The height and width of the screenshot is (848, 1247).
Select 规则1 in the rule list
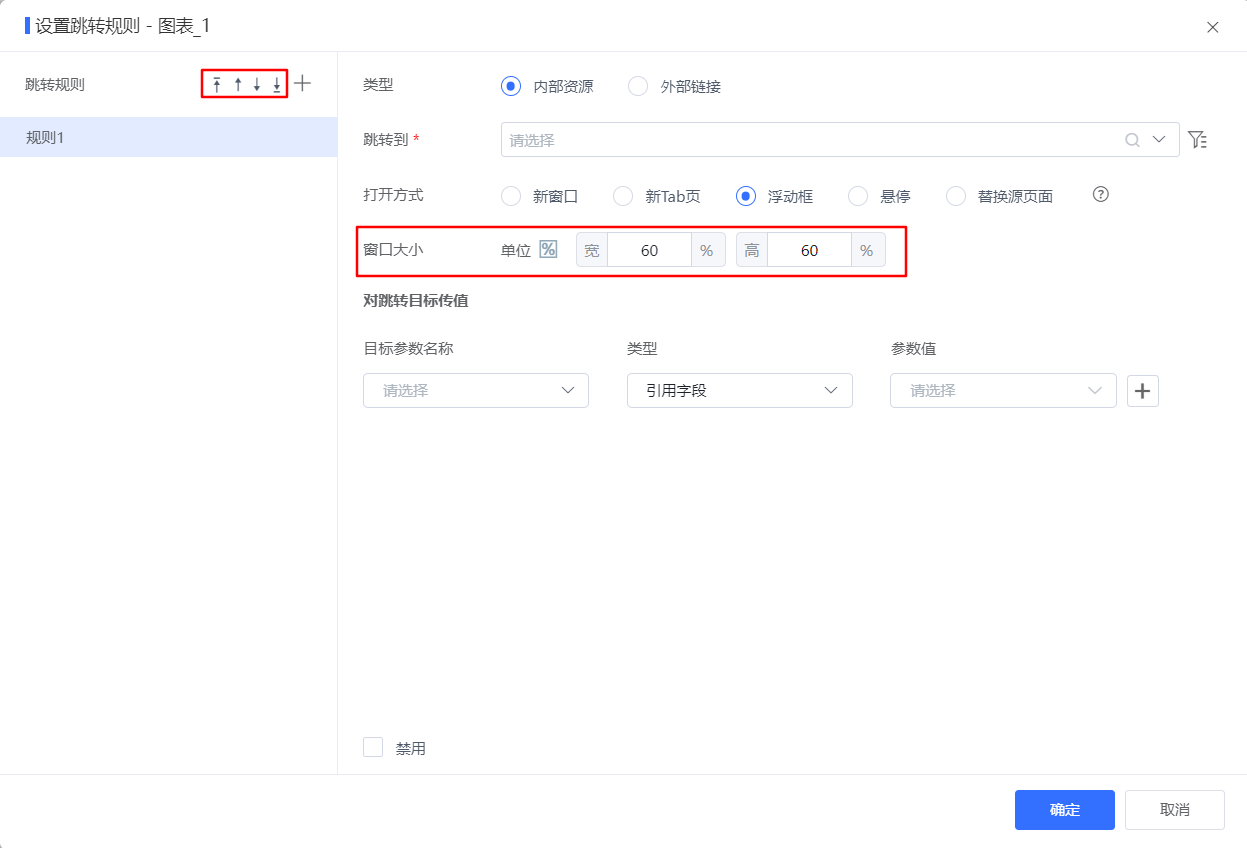pos(168,137)
